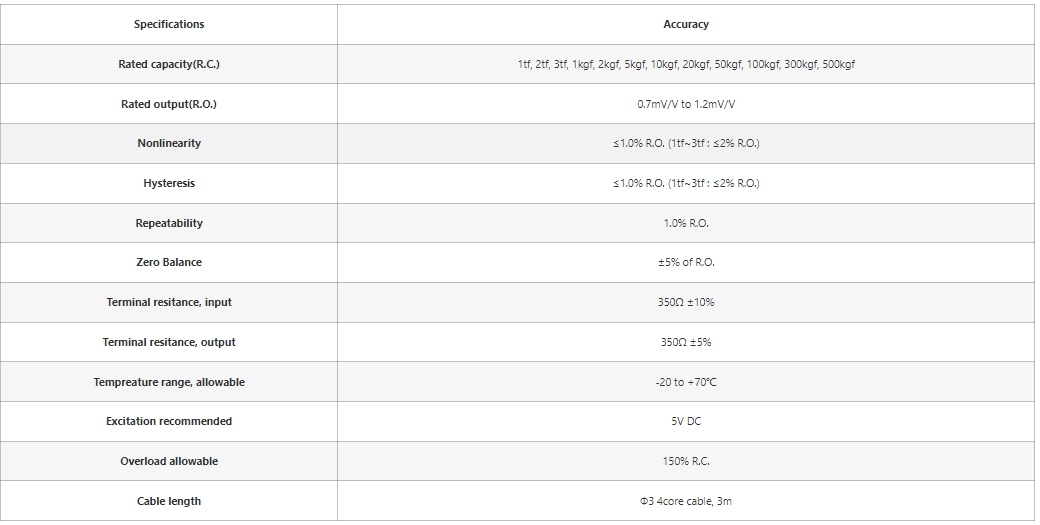Select the Rated output(R.O.) label
This screenshot has height=525, width=1040.
pos(169,104)
